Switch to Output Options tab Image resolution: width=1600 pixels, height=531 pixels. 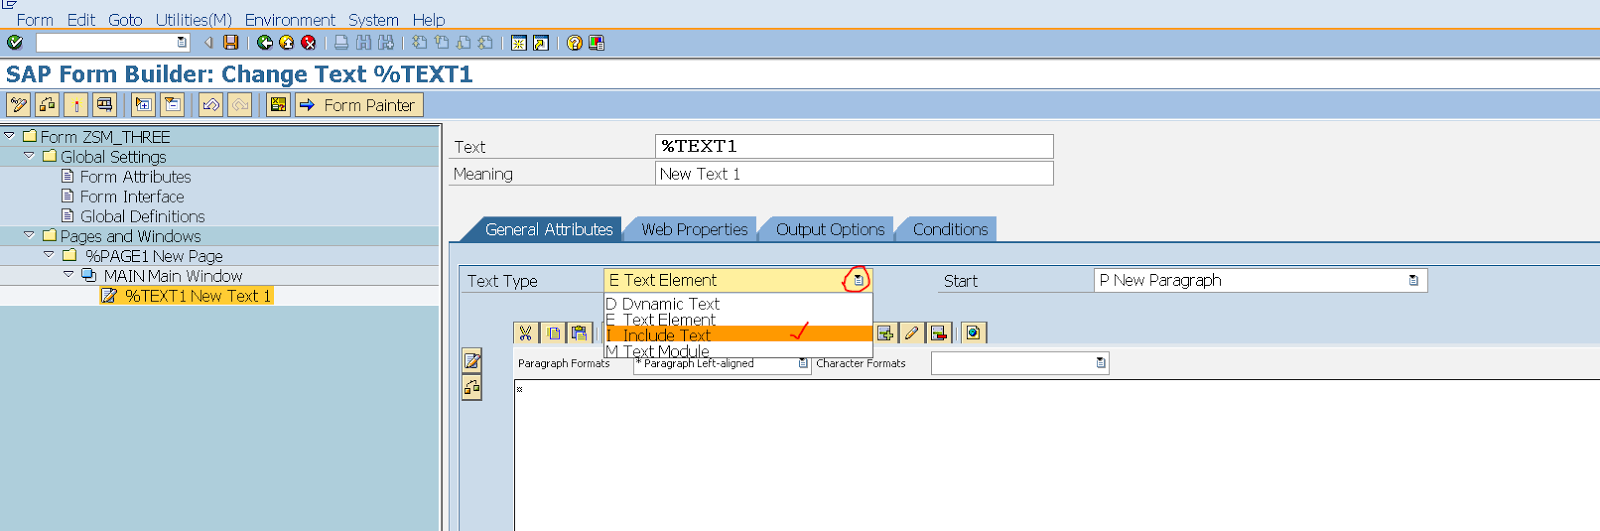[830, 229]
